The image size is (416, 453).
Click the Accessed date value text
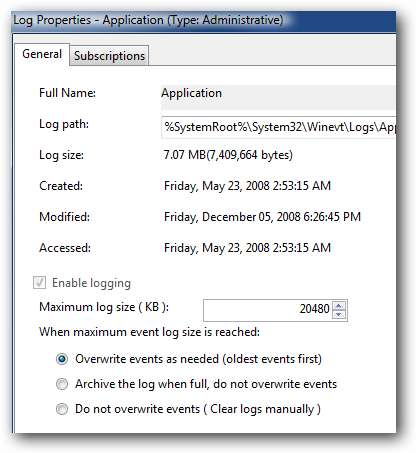247,248
